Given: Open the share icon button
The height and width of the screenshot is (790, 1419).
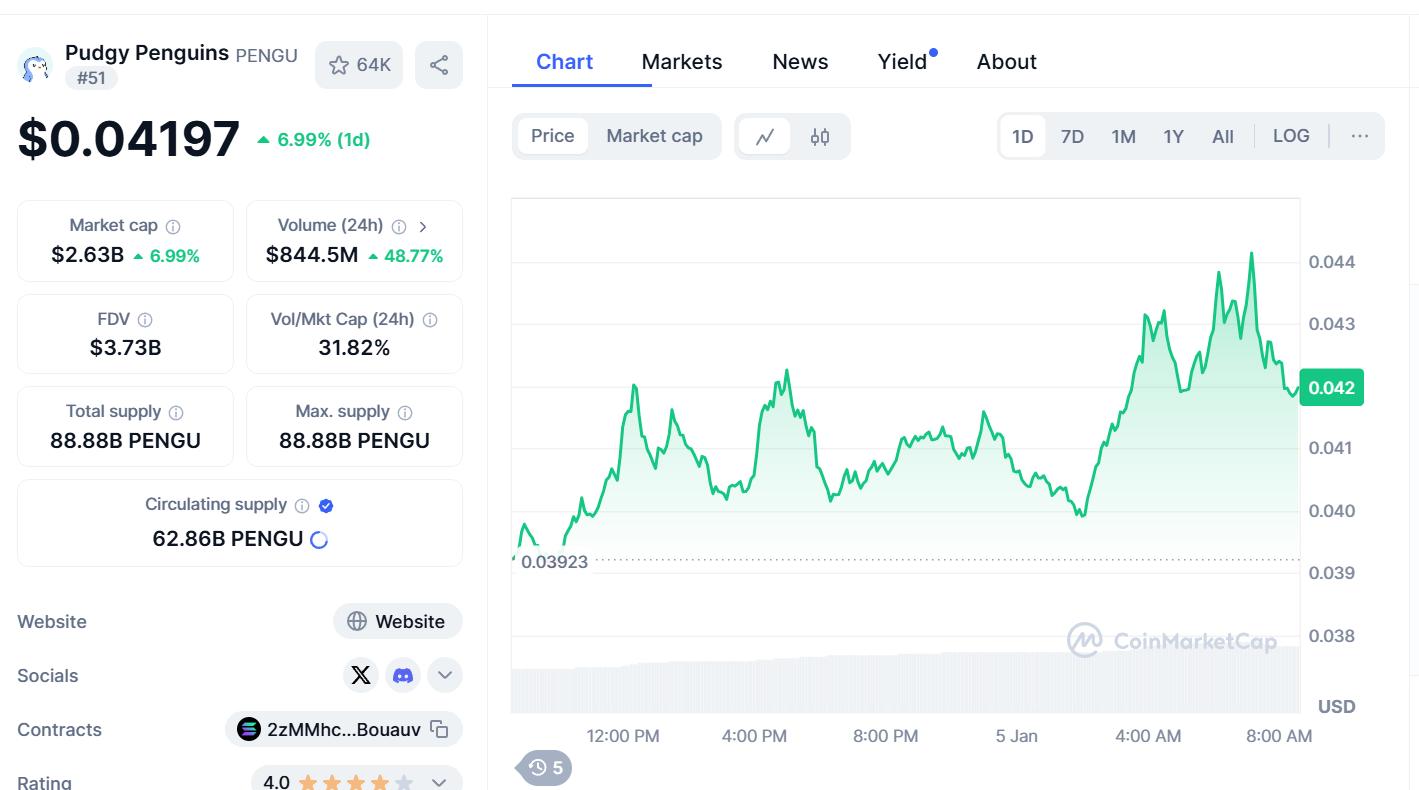Looking at the screenshot, I should [x=439, y=65].
